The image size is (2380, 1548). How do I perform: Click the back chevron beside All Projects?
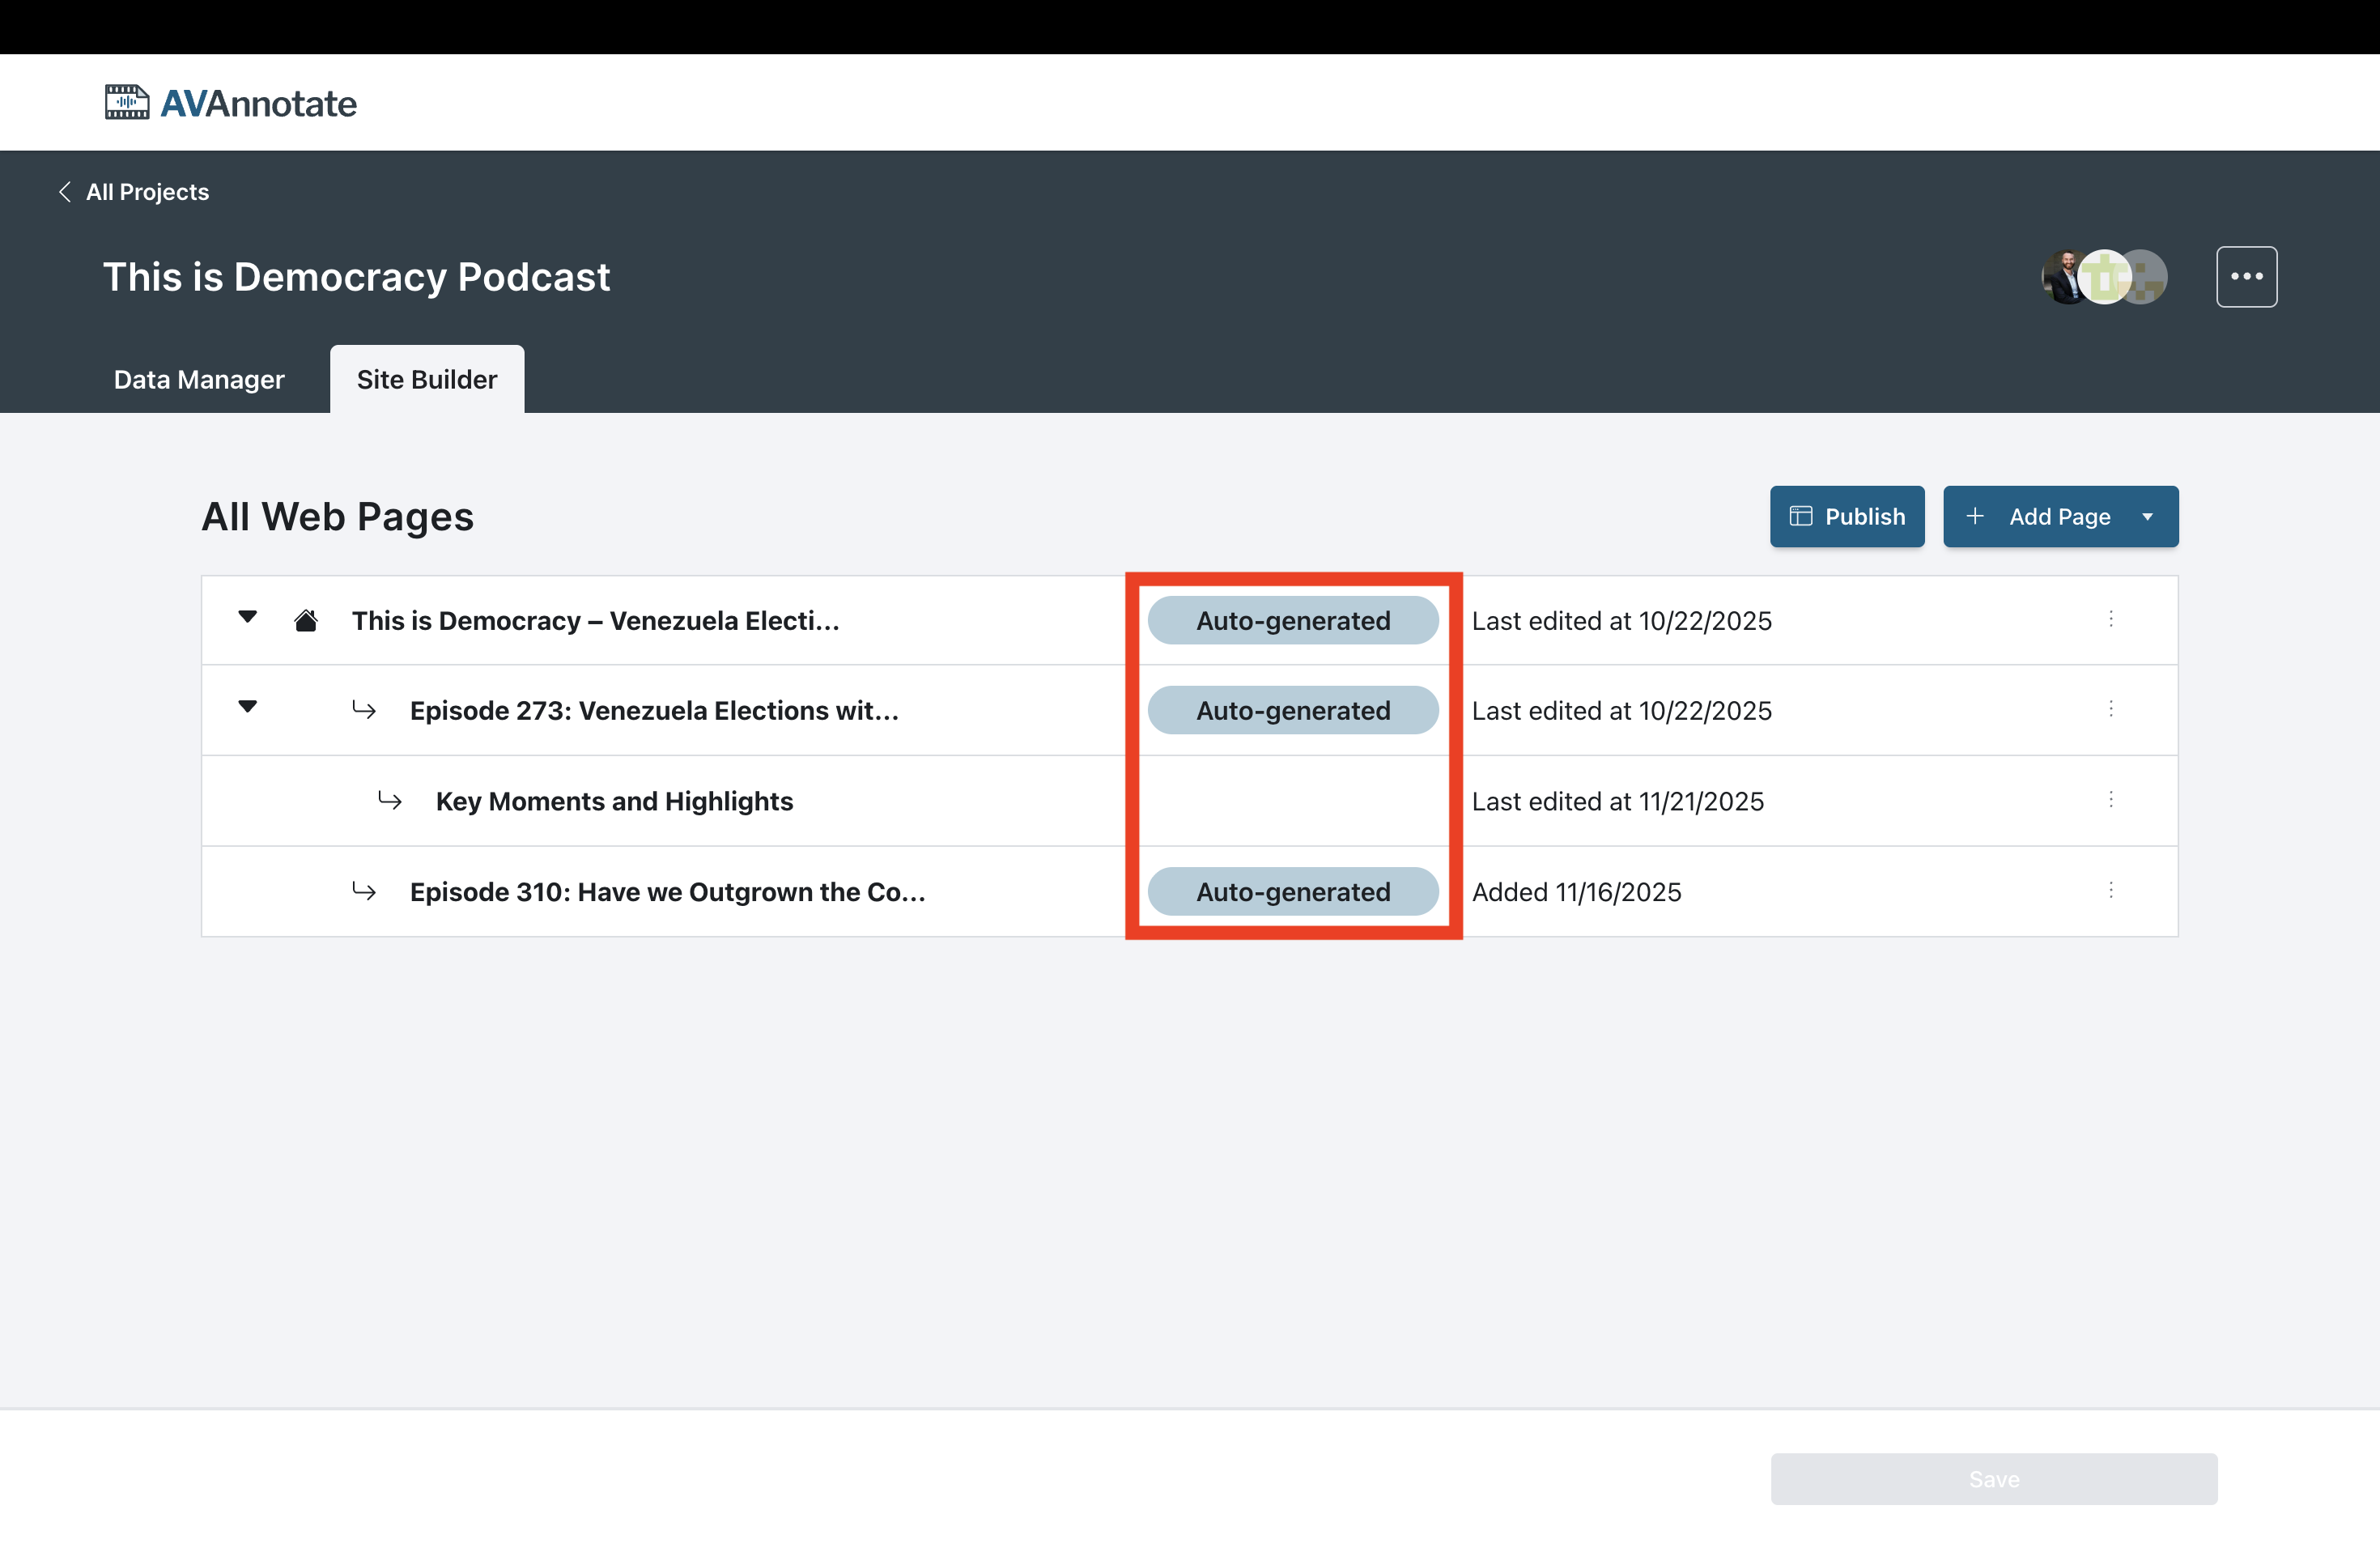65,192
